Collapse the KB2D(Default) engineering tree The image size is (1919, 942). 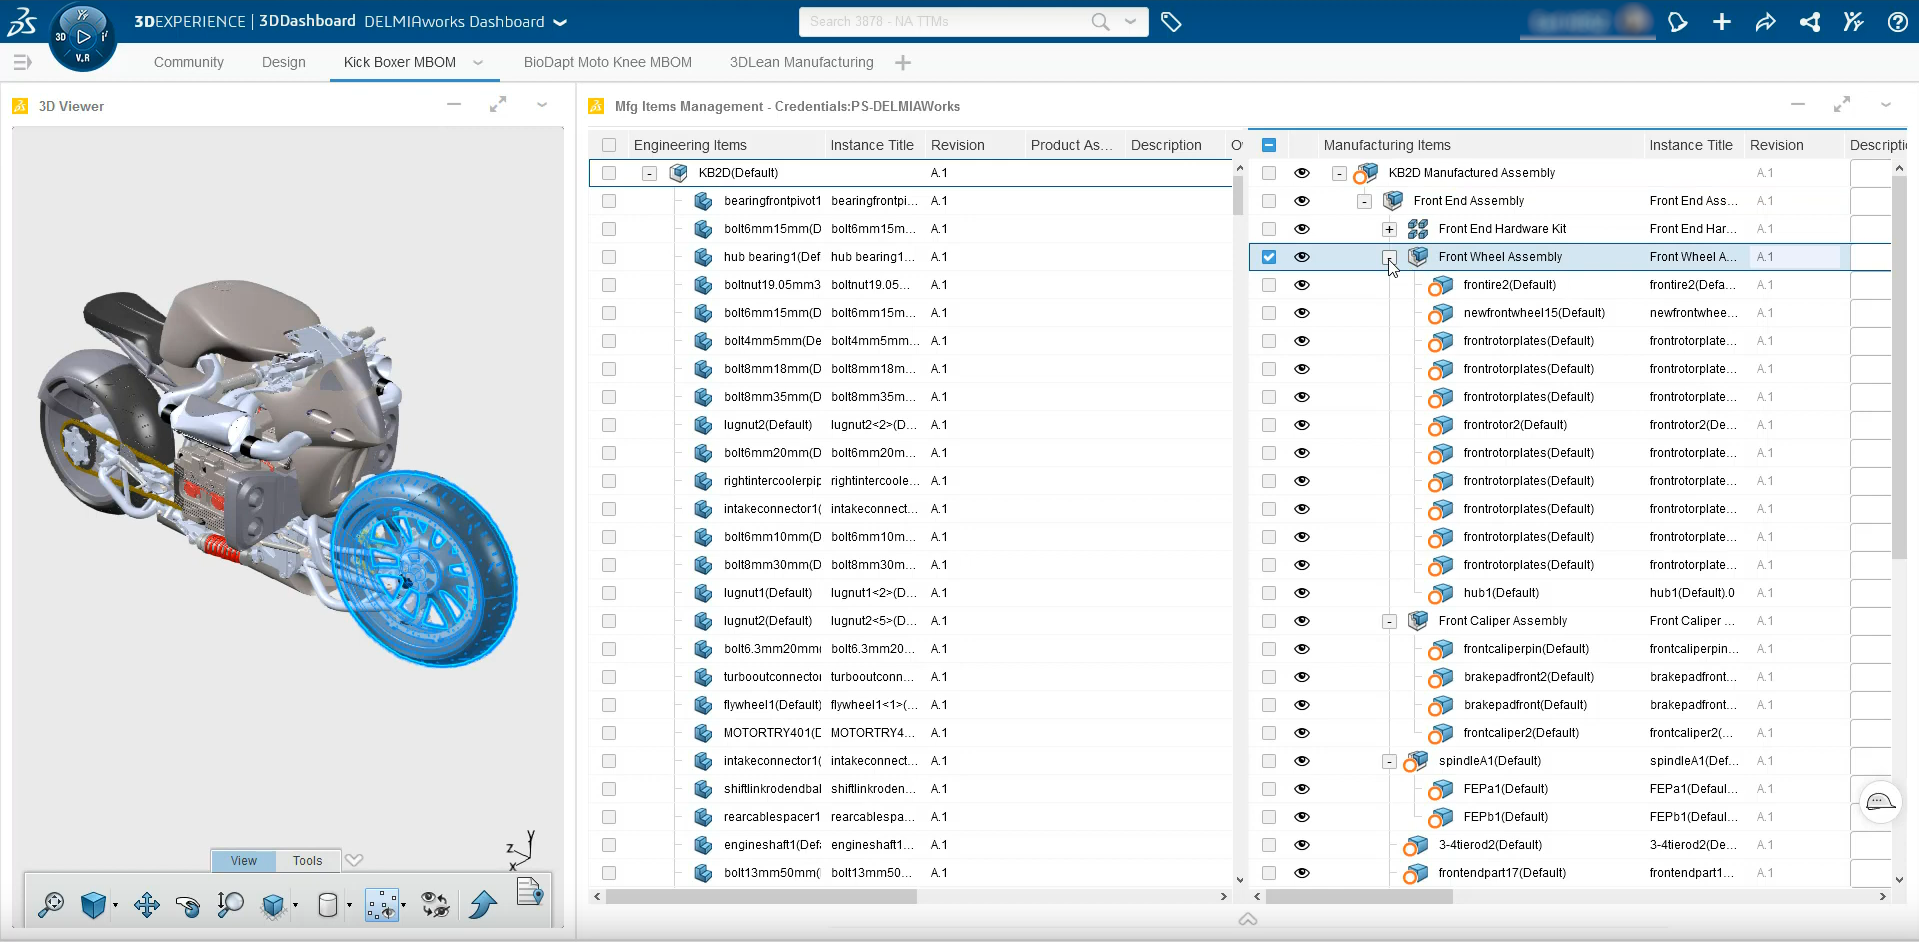pos(649,174)
